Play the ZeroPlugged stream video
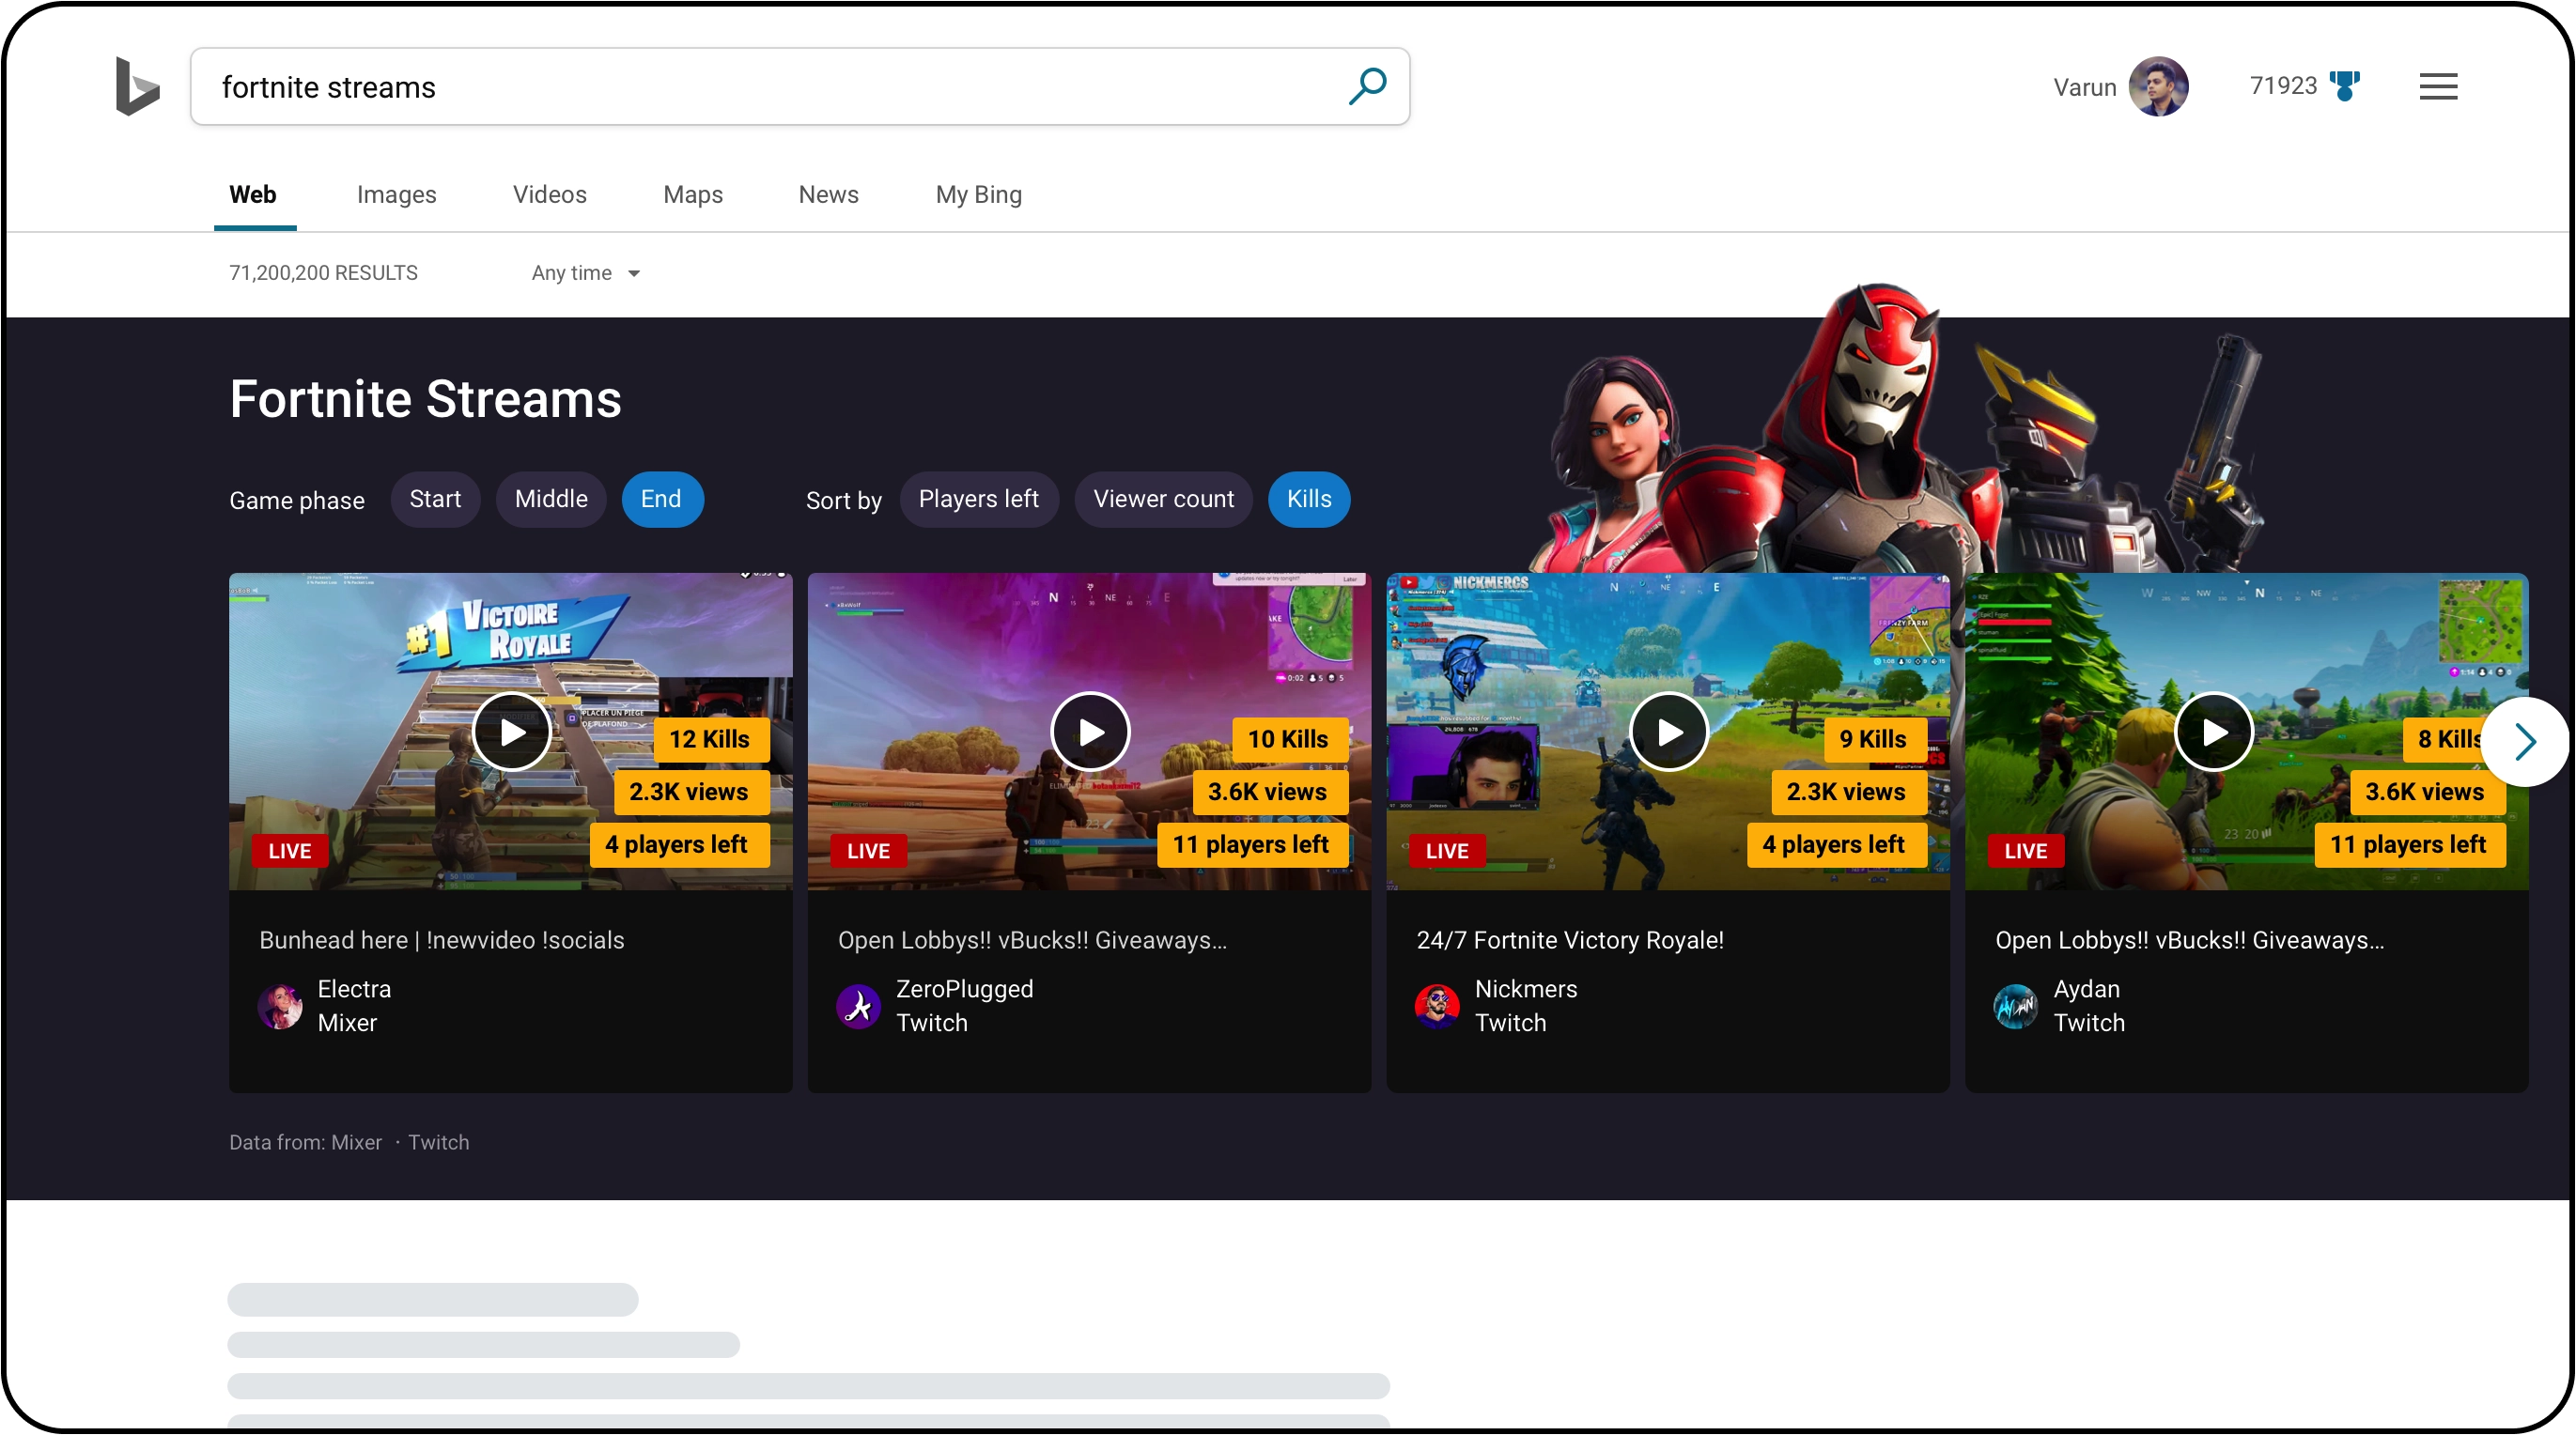This screenshot has height=1435, width=2576. [x=1090, y=732]
